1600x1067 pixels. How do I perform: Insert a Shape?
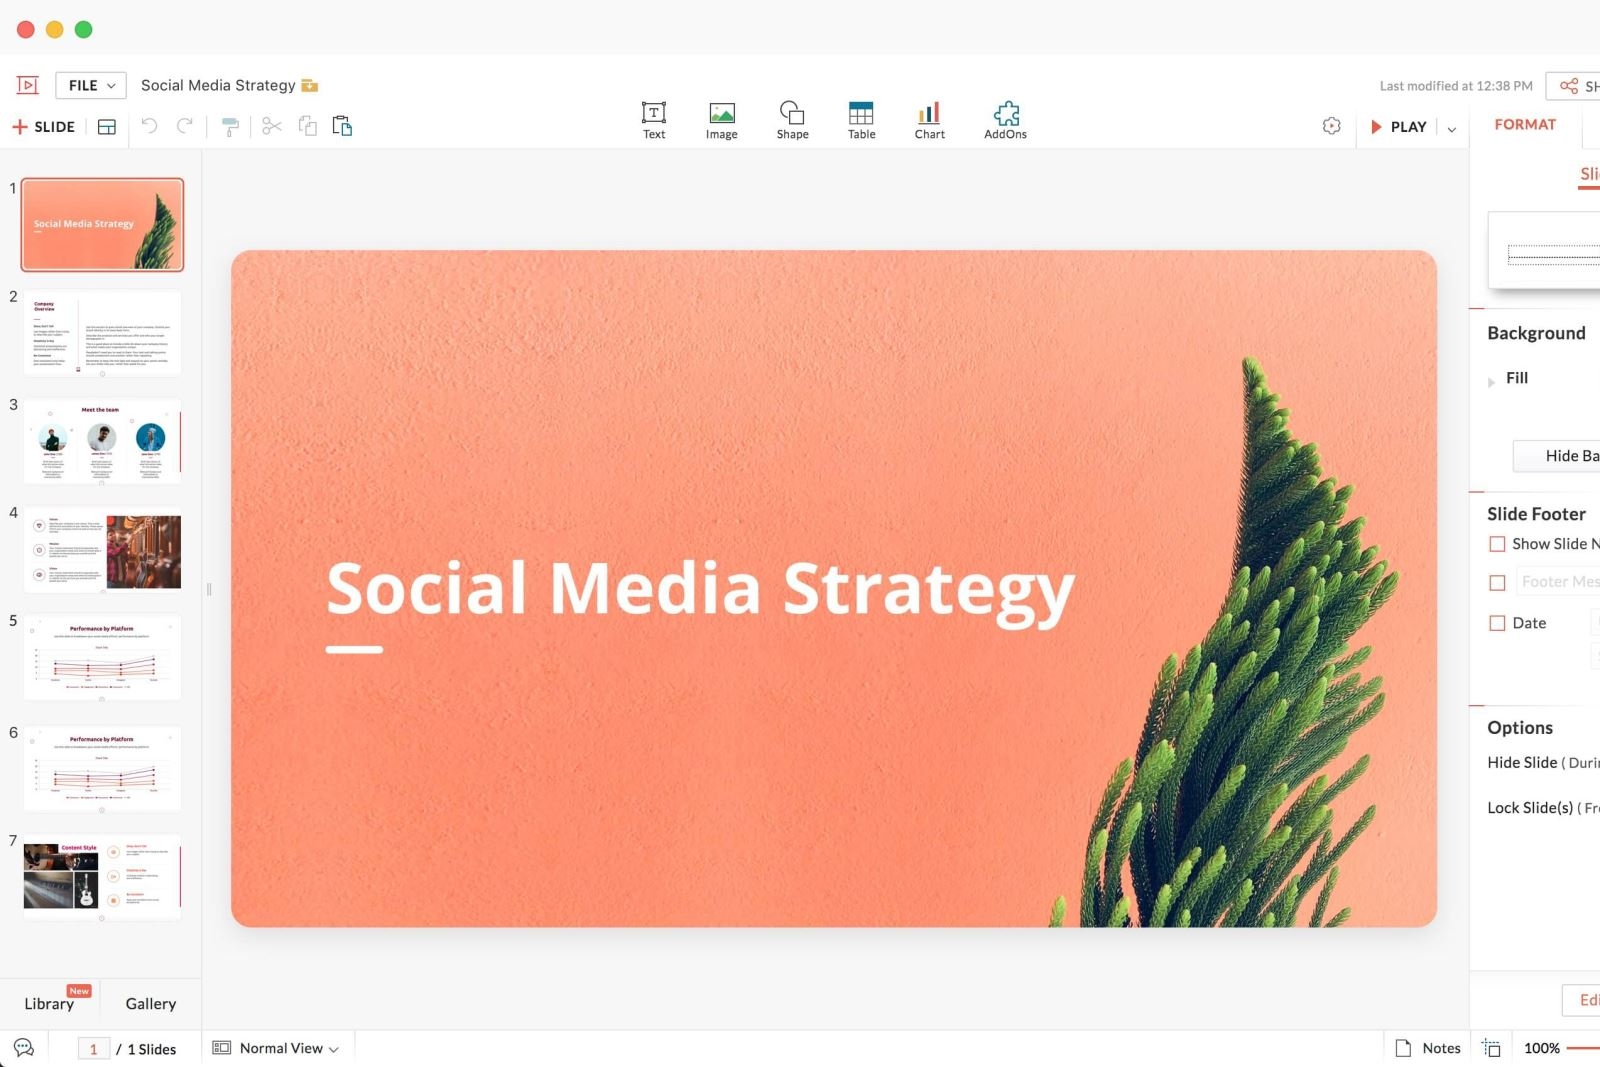click(x=792, y=120)
